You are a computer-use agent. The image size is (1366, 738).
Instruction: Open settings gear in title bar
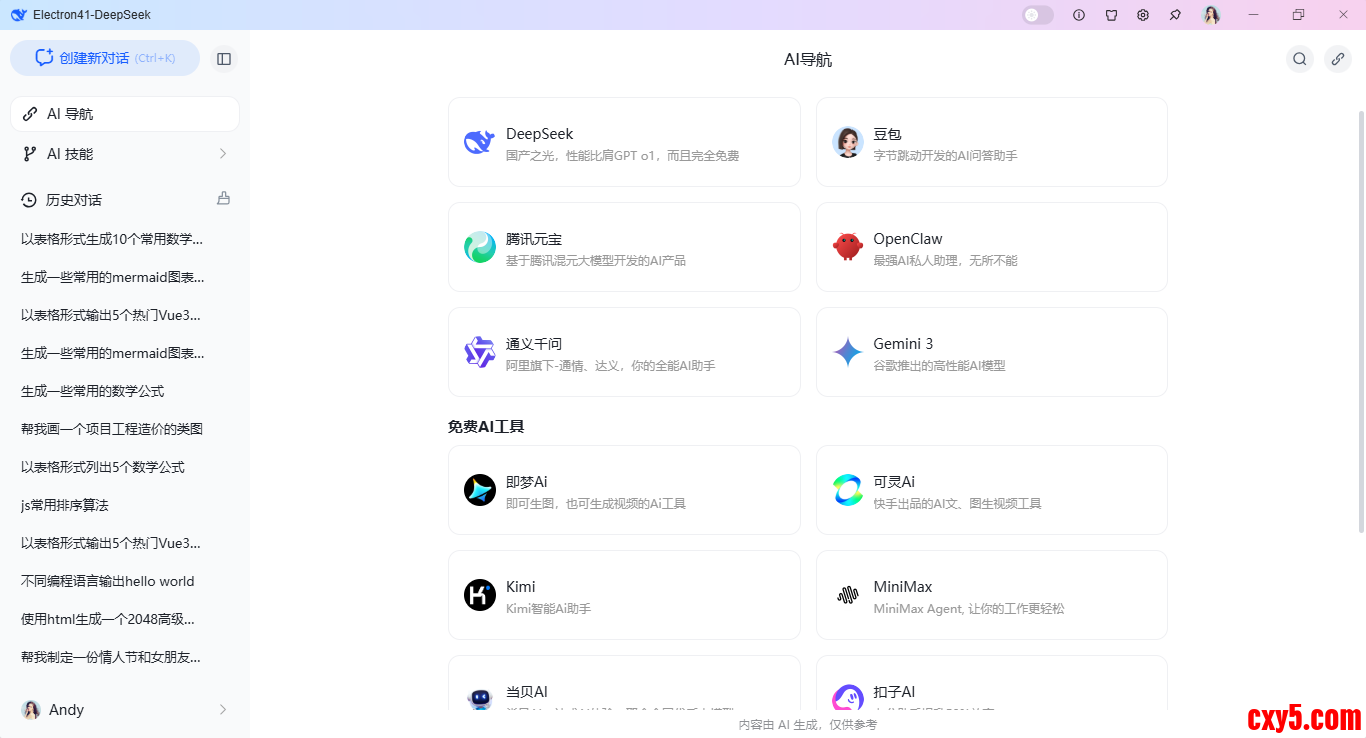(1143, 15)
